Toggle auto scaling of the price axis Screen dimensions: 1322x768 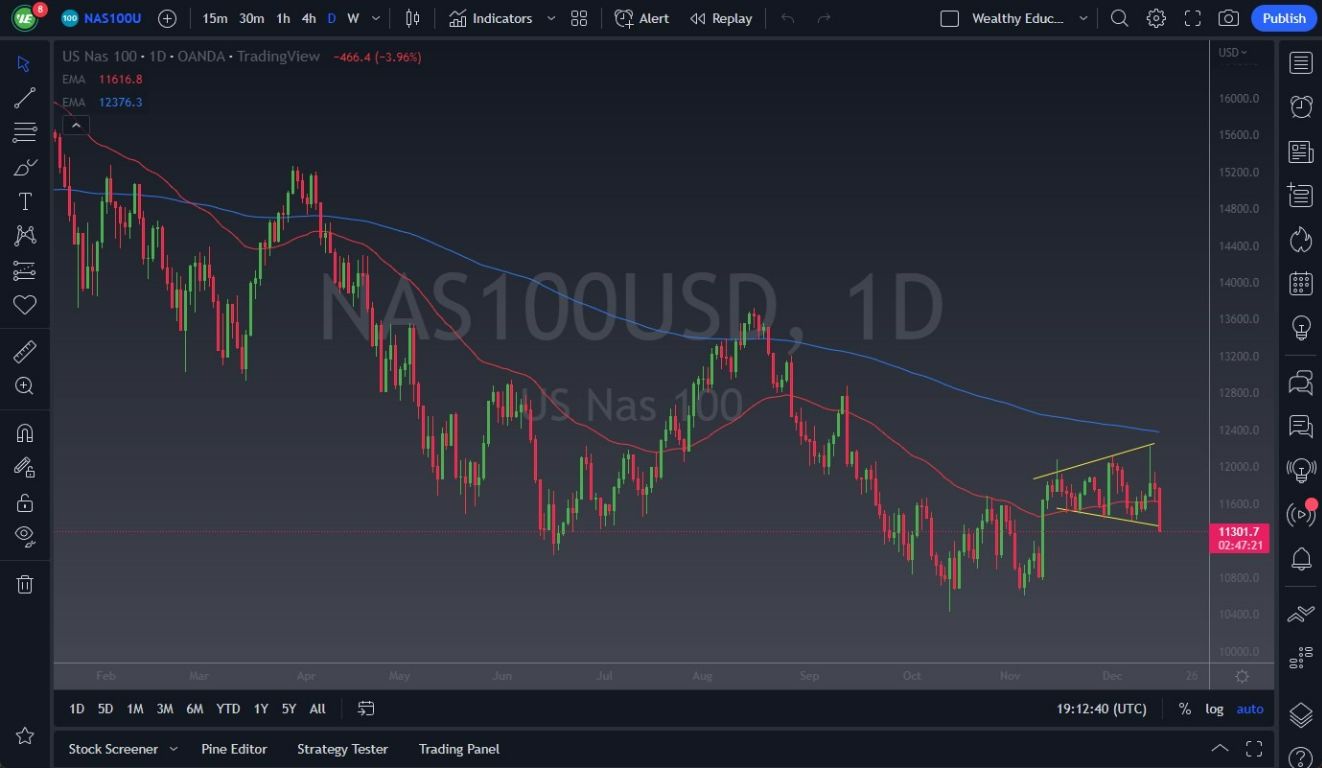1250,709
